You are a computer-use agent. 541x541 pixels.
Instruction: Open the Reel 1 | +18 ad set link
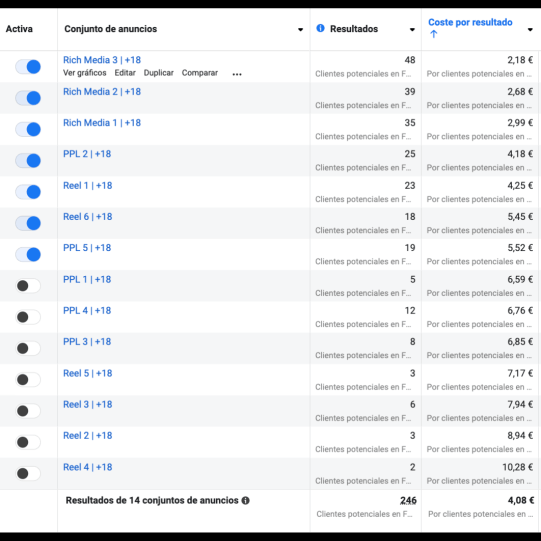88,186
